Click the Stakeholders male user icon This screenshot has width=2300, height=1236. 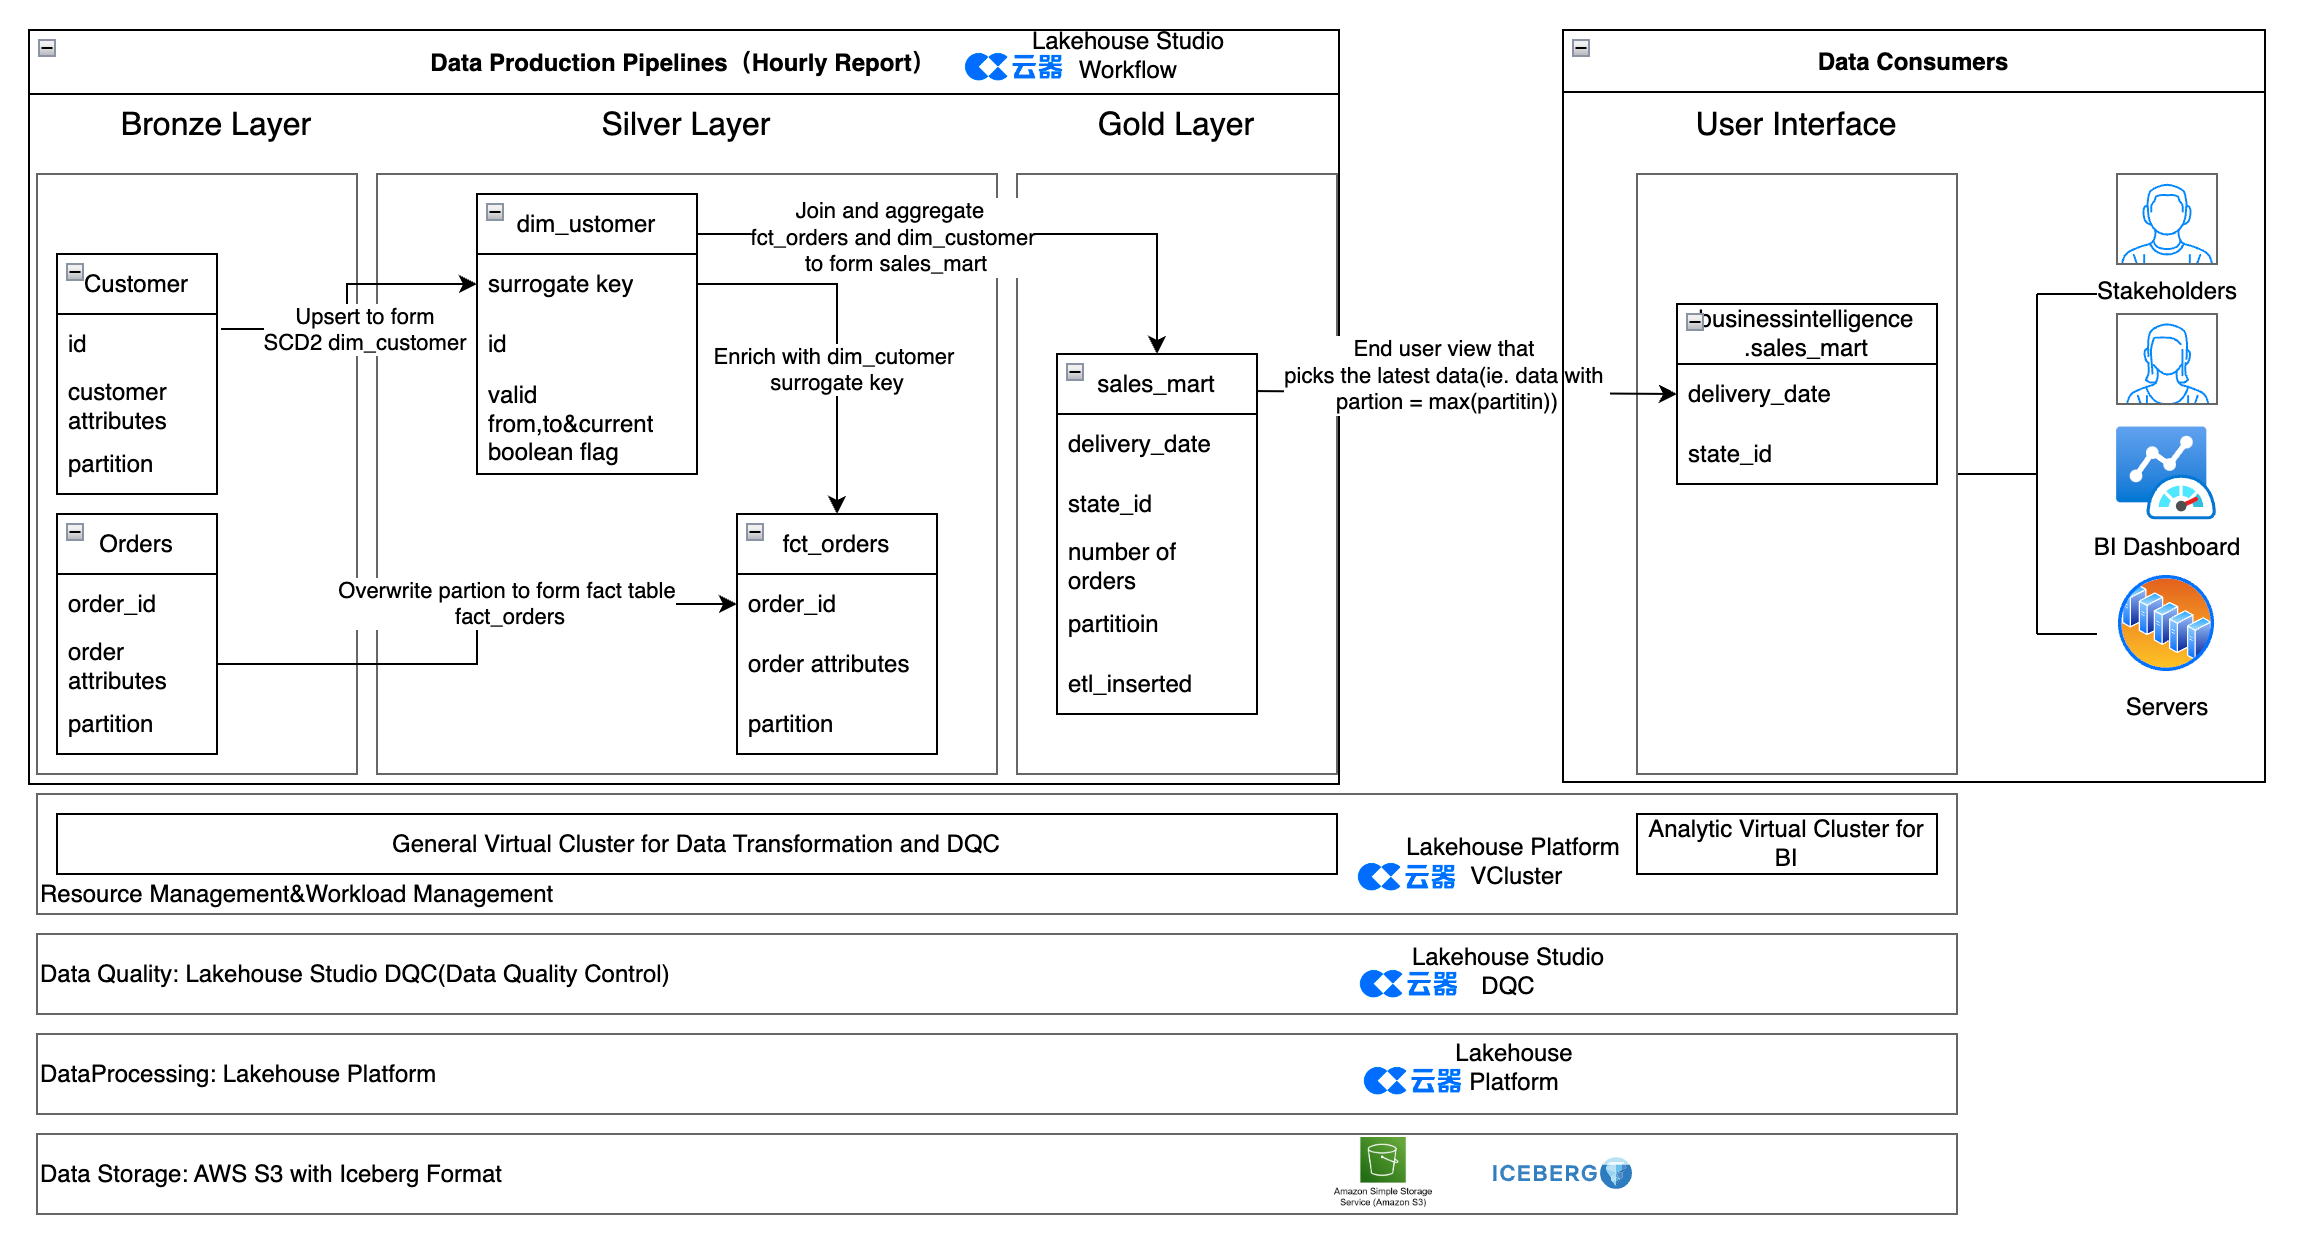coord(2166,219)
